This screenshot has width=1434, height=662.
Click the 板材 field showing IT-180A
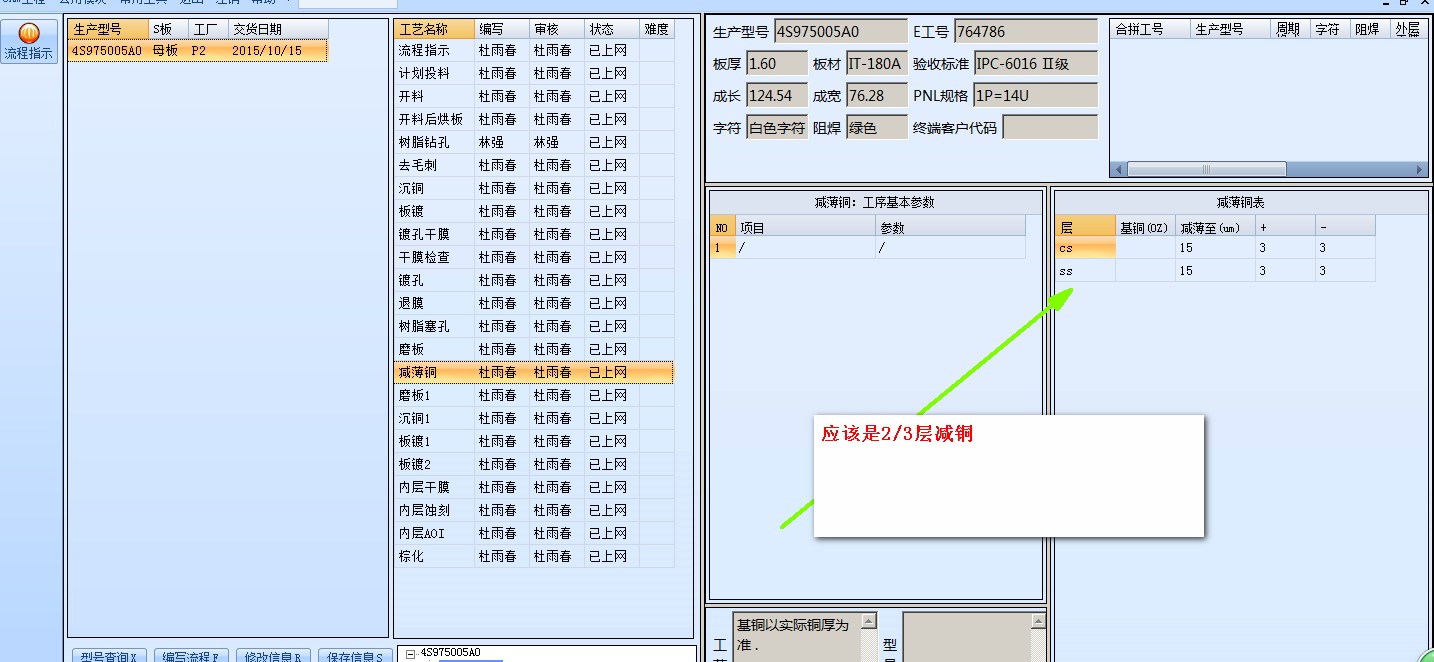876,63
